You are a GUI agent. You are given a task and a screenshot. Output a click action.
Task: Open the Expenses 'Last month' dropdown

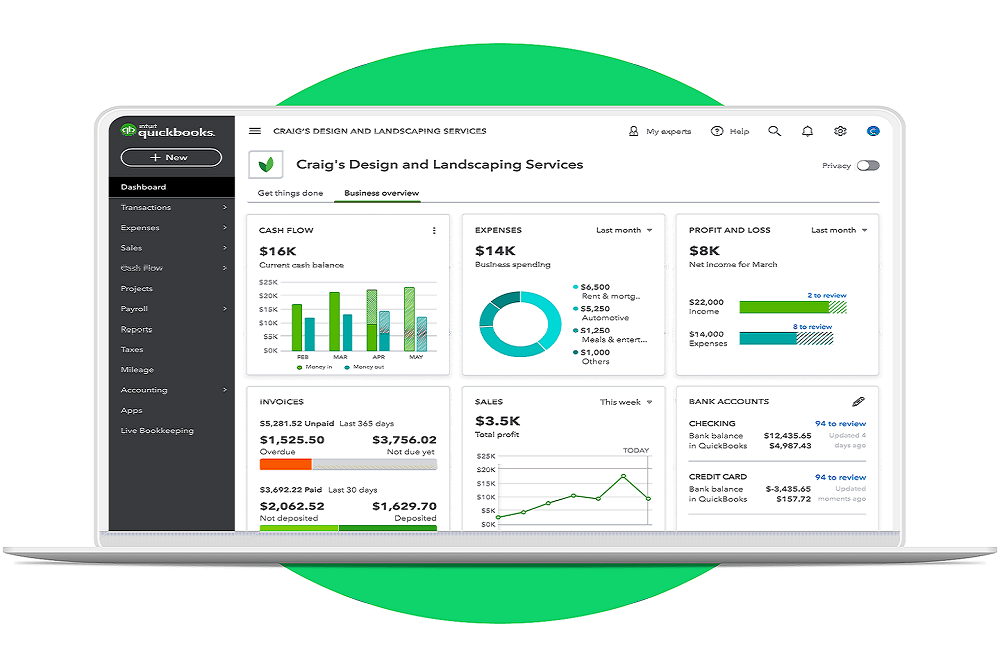pos(623,230)
